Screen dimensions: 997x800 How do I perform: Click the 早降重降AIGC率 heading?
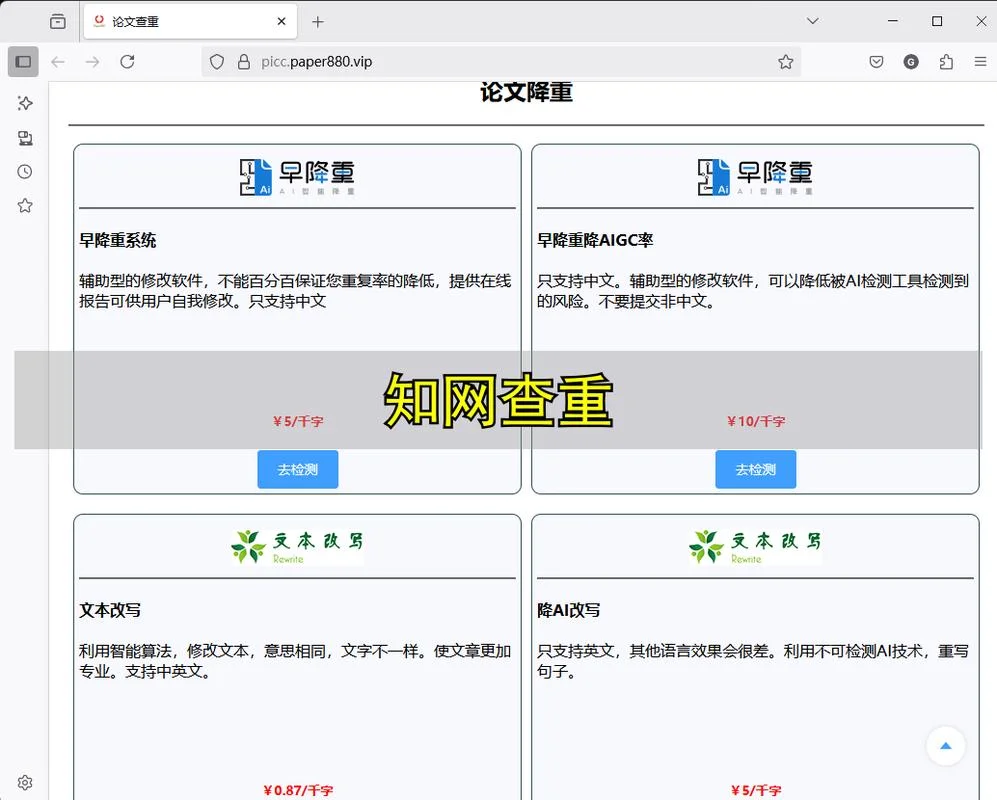point(595,240)
